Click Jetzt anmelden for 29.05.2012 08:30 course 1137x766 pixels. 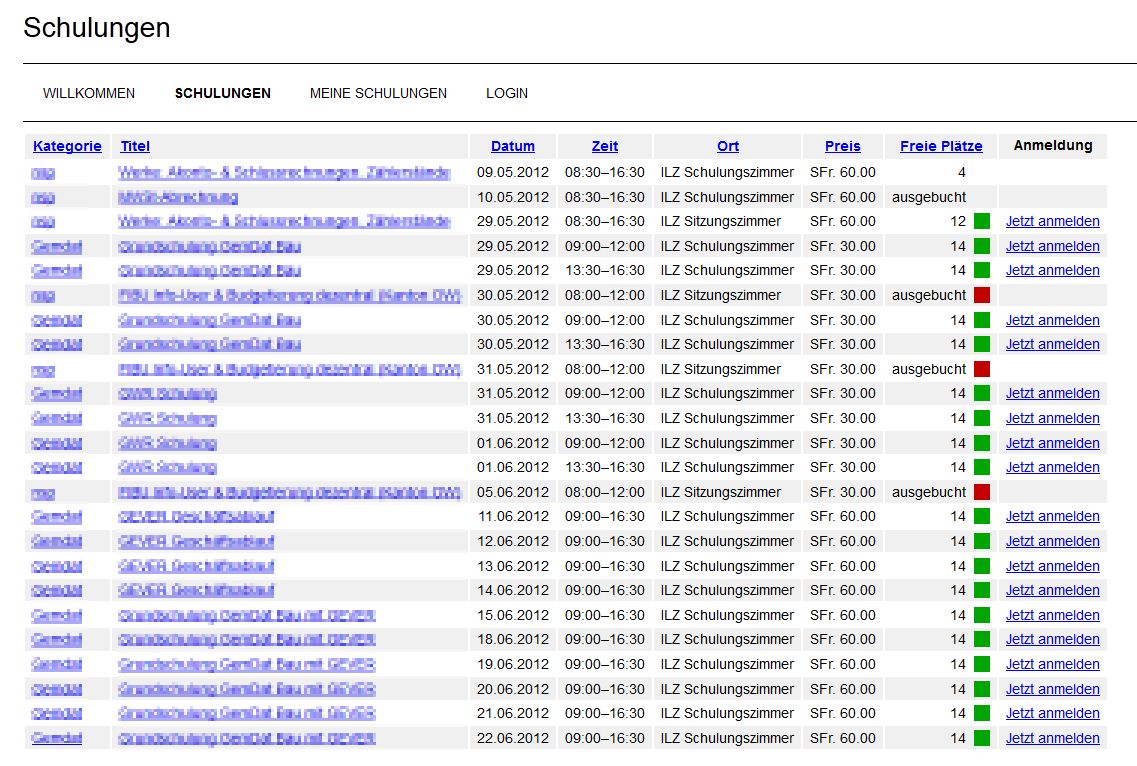[1052, 221]
